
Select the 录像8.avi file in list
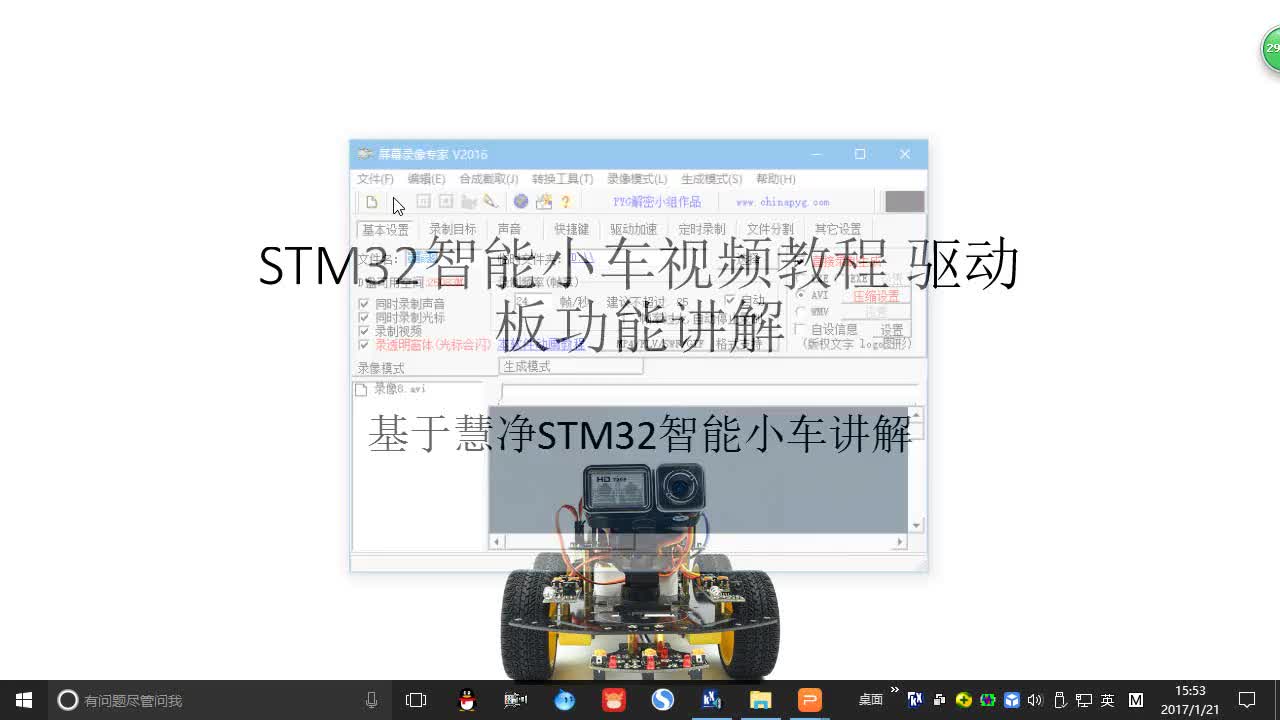click(x=392, y=389)
